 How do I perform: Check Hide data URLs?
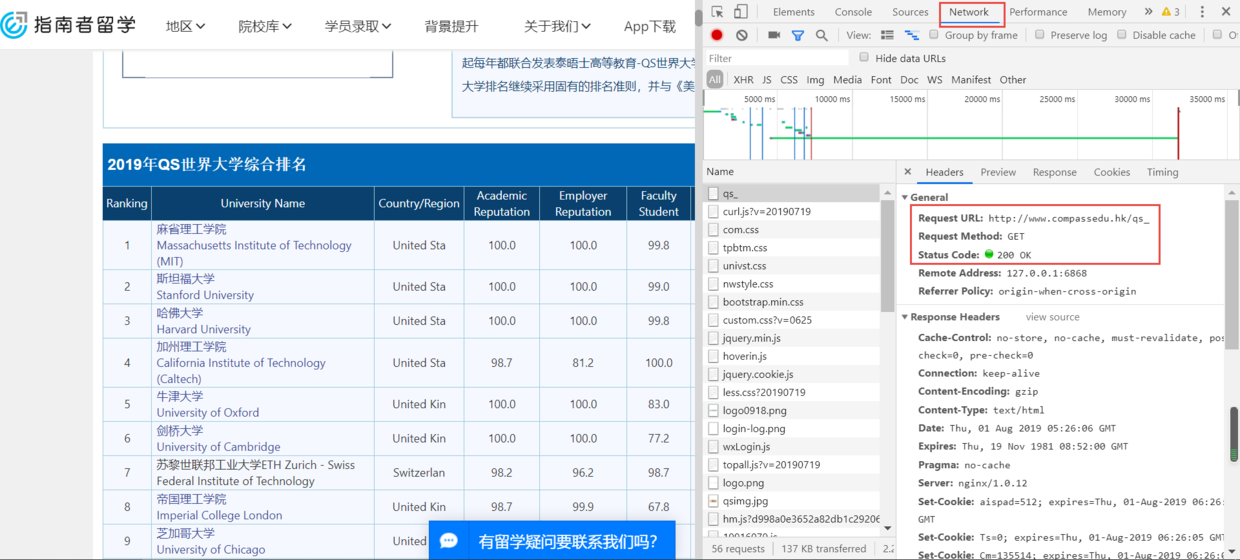pyautogui.click(x=865, y=58)
